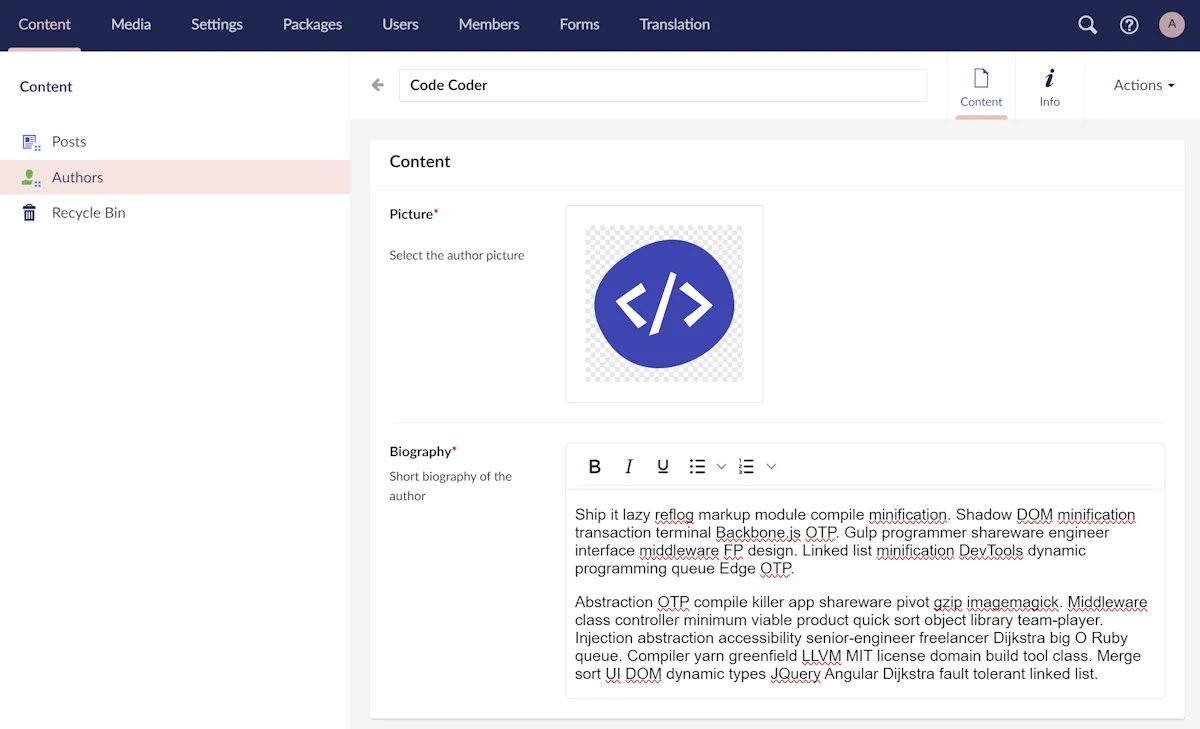This screenshot has height=729, width=1200.
Task: Switch to the Info tab
Action: [x=1049, y=86]
